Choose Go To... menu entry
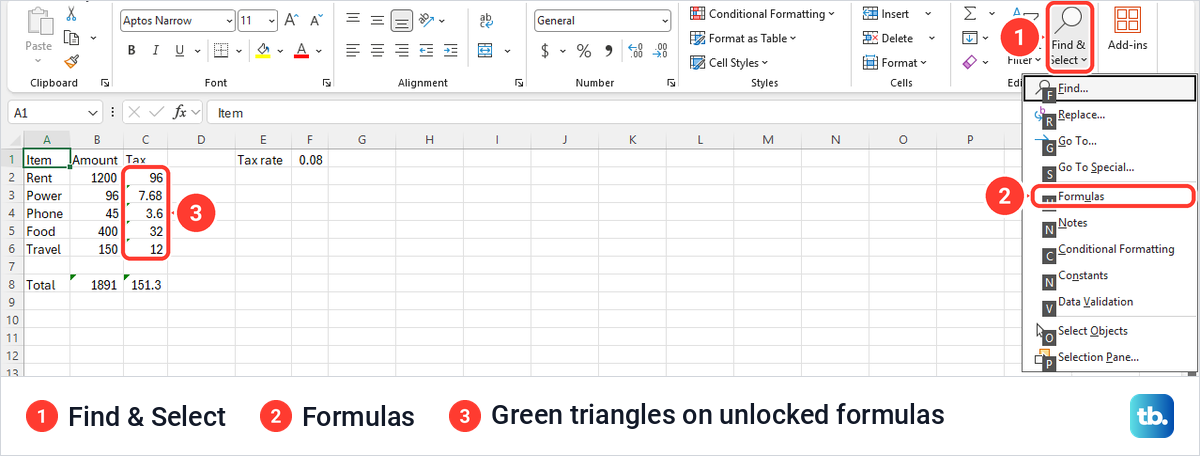This screenshot has height=456, width=1200. (1109, 141)
